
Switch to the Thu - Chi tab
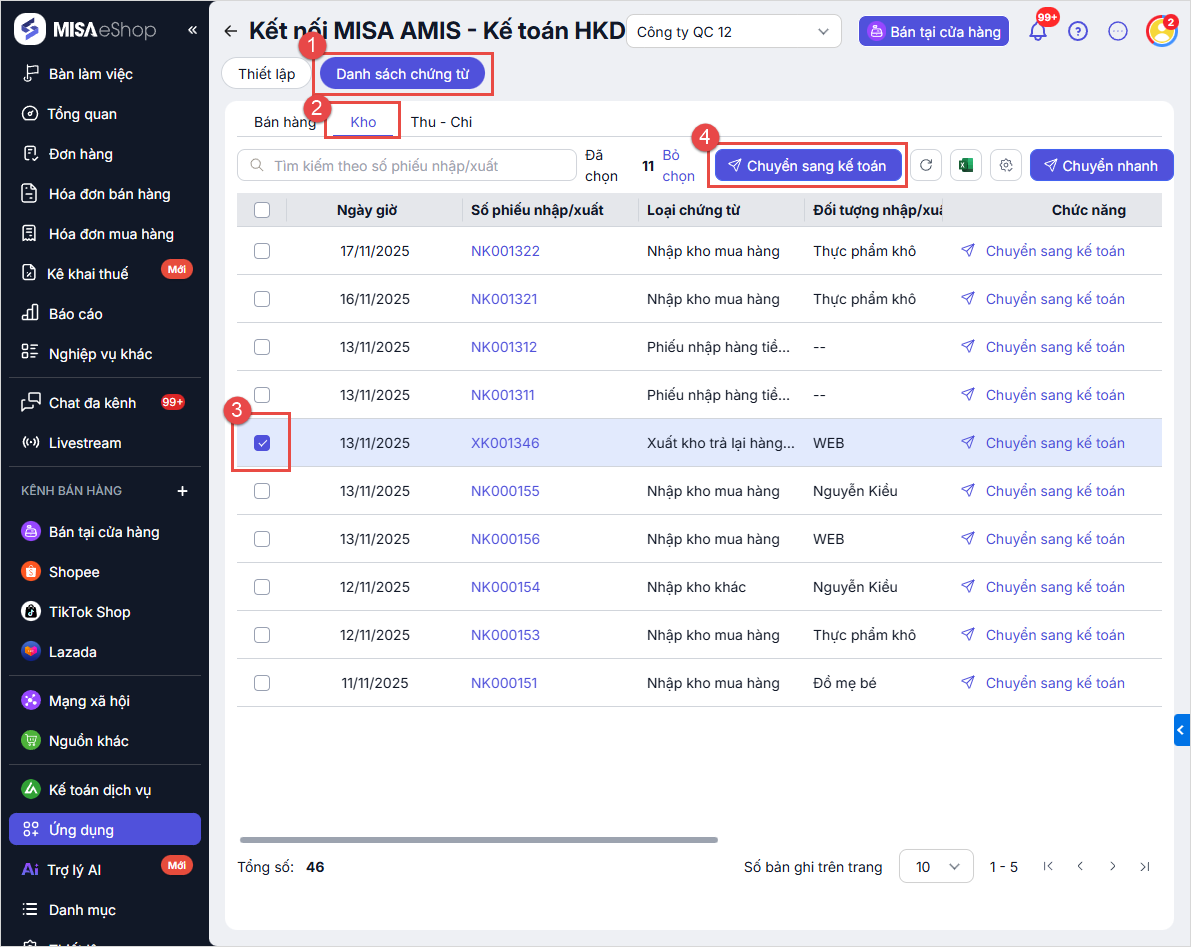click(441, 122)
